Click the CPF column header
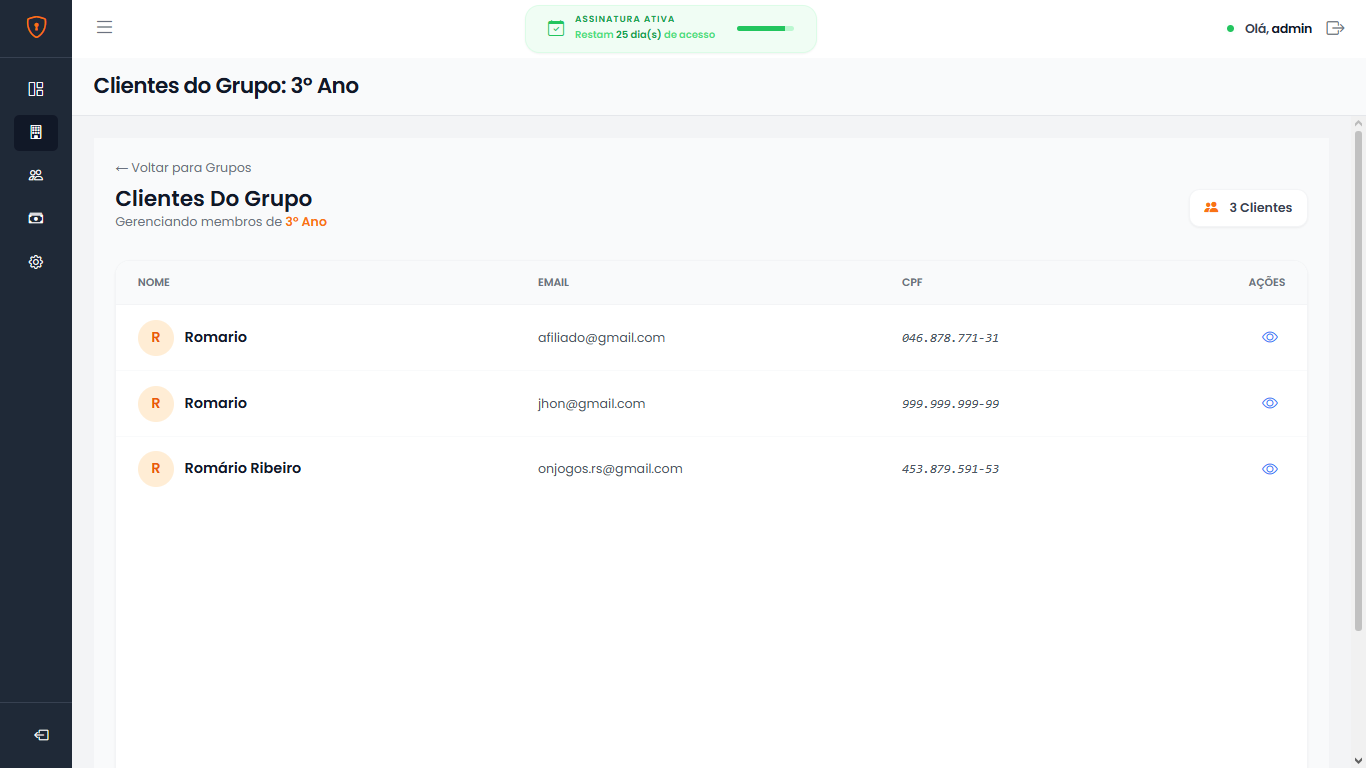 point(912,283)
